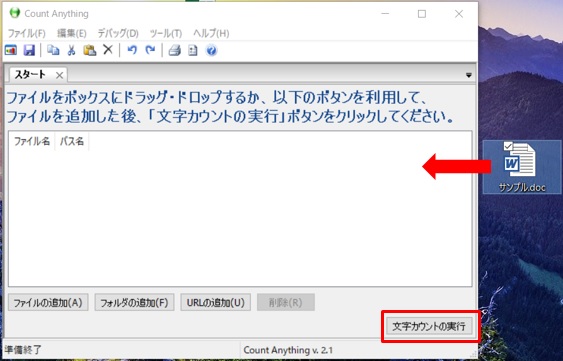Close the Count Anything window
563x361 pixels.
click(x=459, y=14)
